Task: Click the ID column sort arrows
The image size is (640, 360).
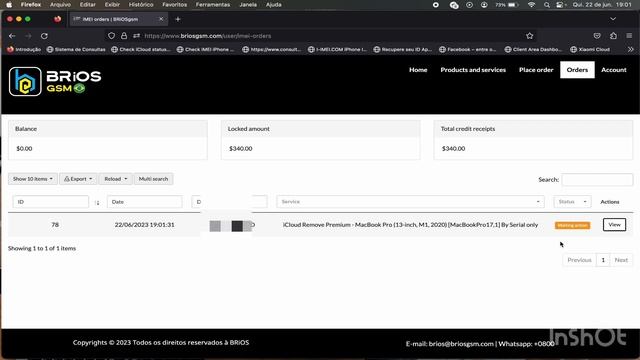Action: (x=97, y=202)
